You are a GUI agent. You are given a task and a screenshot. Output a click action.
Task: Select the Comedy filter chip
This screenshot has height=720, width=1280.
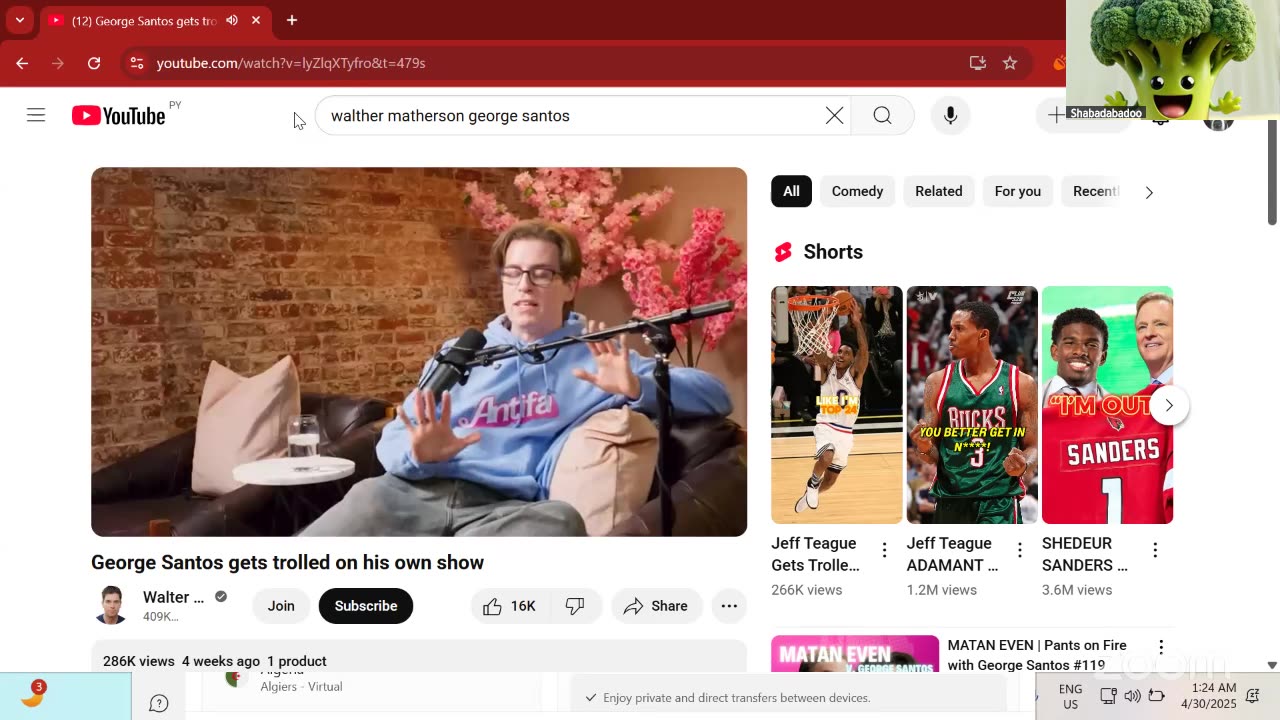click(x=857, y=191)
